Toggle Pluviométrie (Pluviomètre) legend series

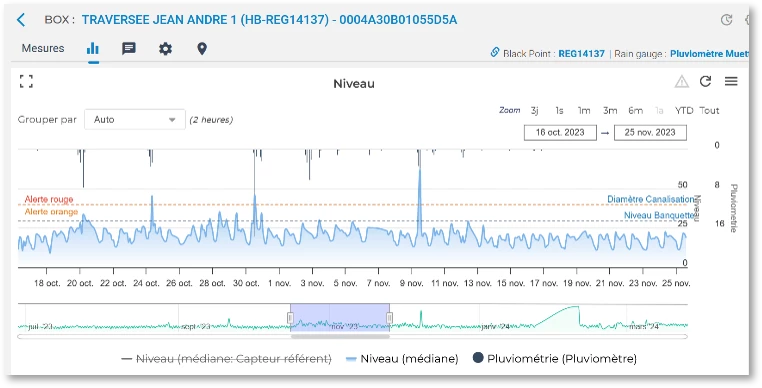click(554, 359)
